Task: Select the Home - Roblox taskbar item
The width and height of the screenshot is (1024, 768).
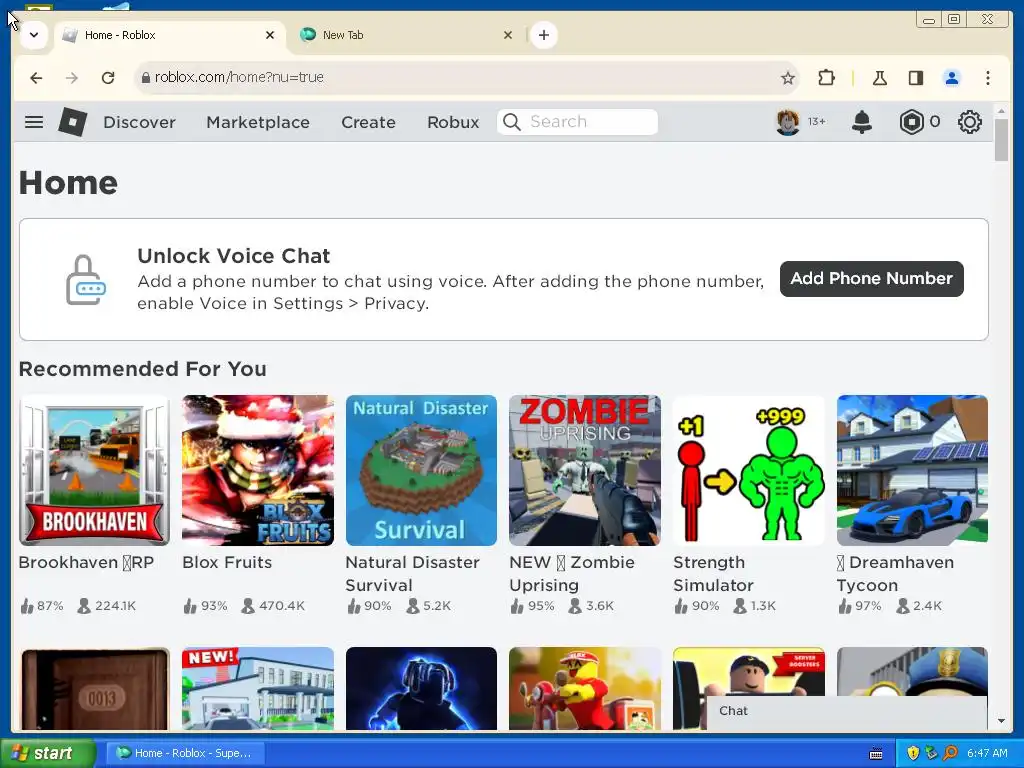Action: pos(185,753)
